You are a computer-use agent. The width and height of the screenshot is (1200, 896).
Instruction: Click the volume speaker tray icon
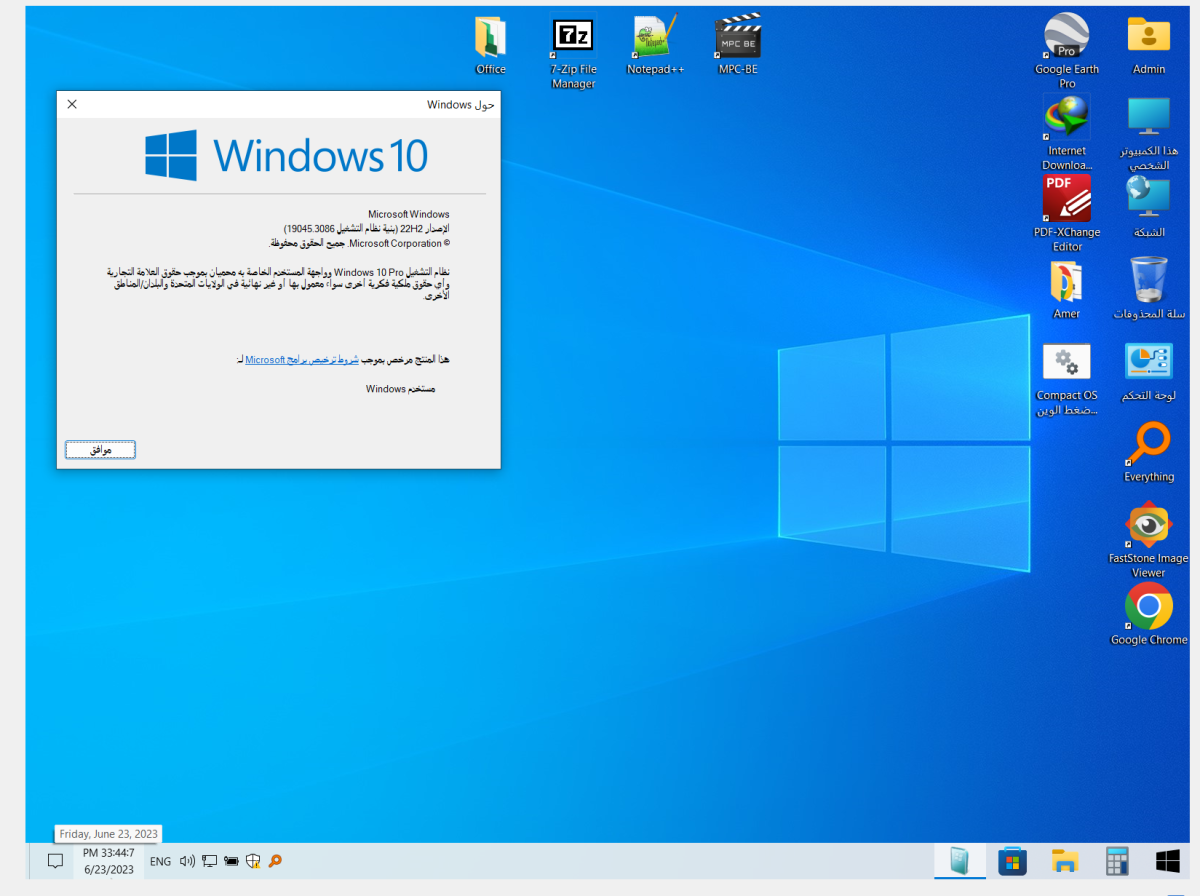pos(186,861)
